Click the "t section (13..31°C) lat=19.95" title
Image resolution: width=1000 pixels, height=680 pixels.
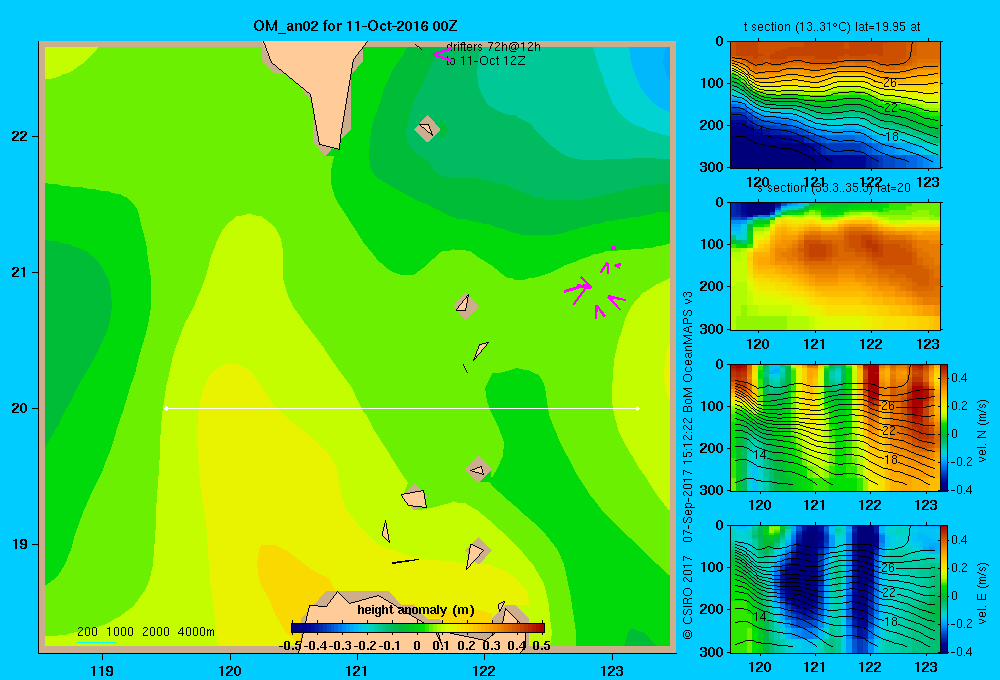coord(832,27)
